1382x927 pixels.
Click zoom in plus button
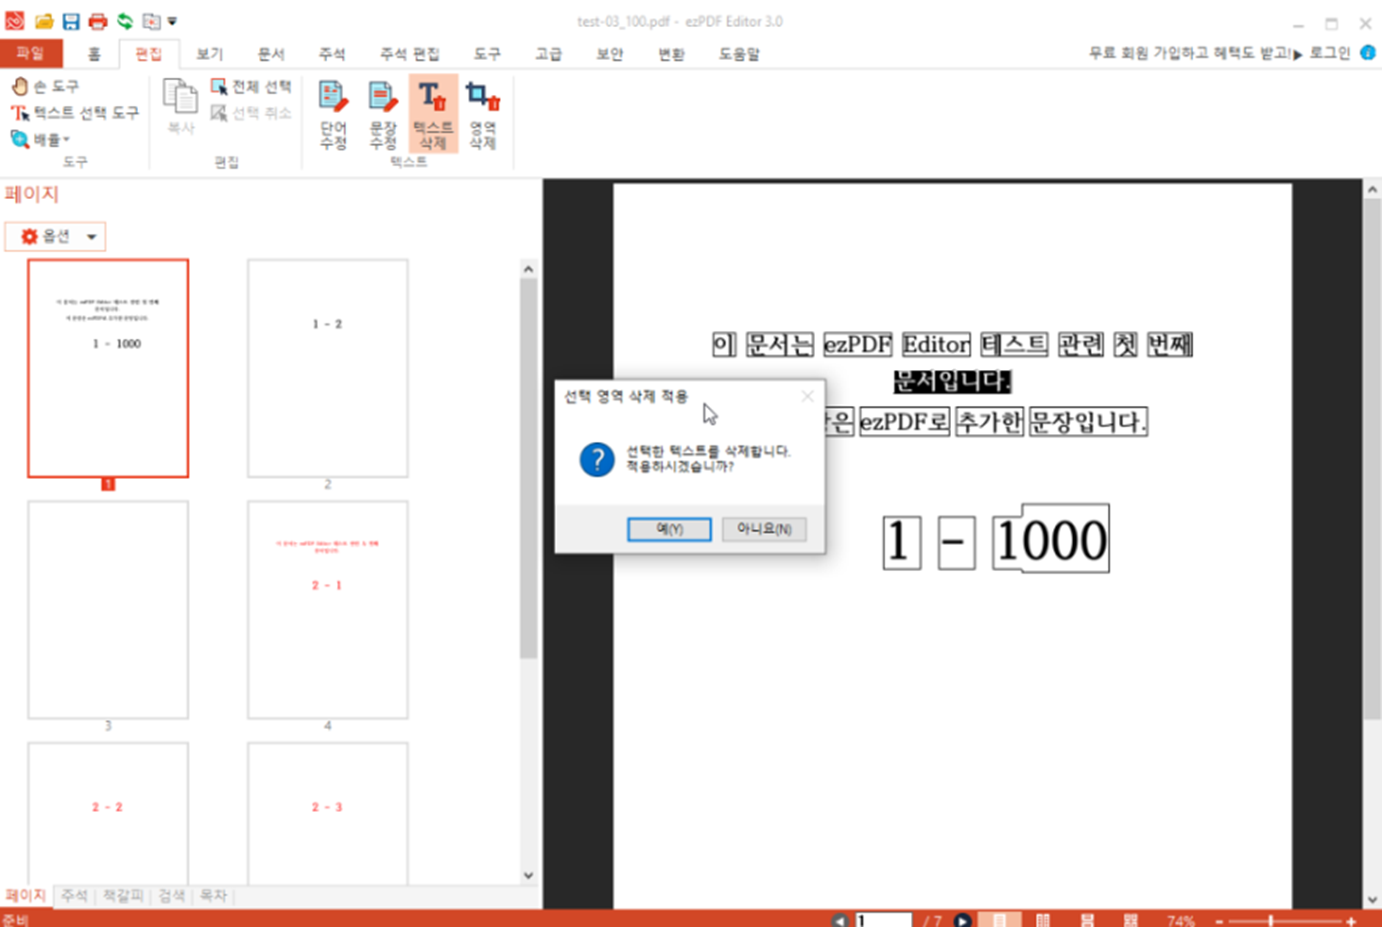(1351, 921)
